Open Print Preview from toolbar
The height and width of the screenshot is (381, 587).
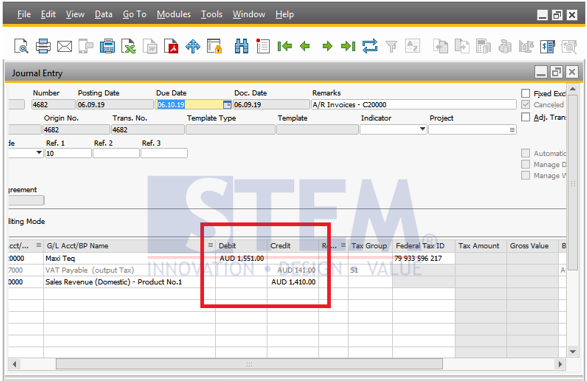tap(21, 46)
